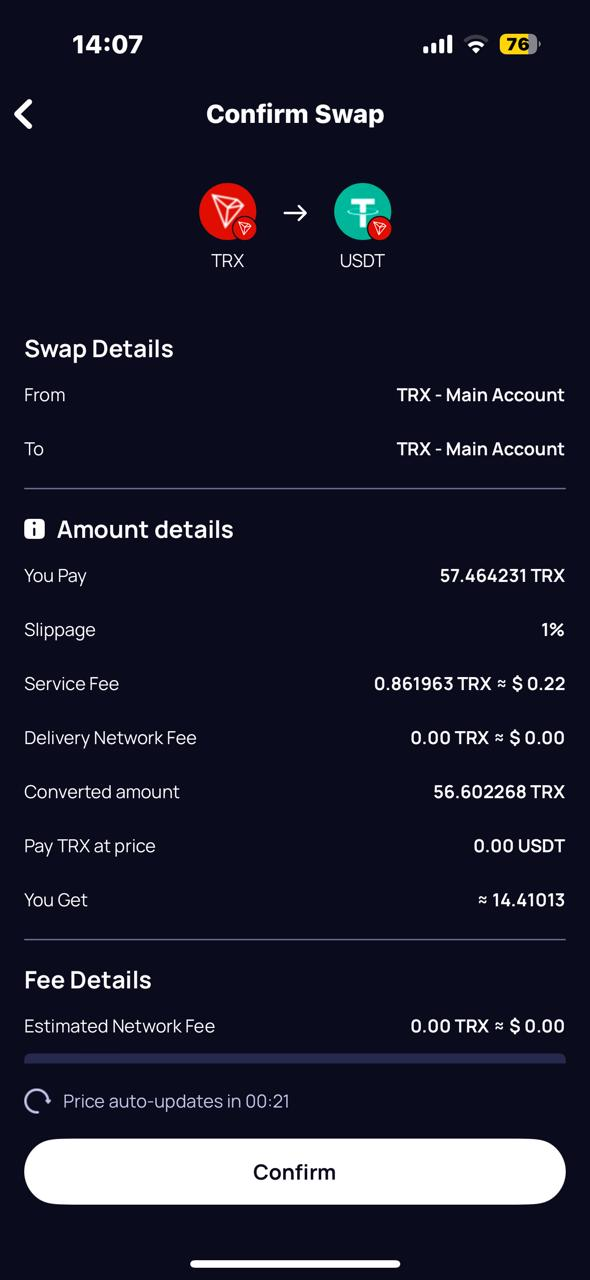The image size is (590, 1280).
Task: Tap the back arrow icon
Action: tap(24, 114)
